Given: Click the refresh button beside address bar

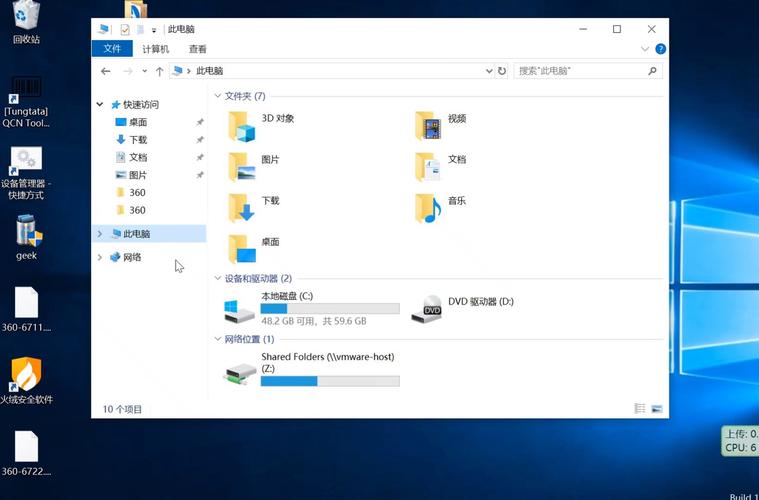Looking at the screenshot, I should tap(502, 71).
